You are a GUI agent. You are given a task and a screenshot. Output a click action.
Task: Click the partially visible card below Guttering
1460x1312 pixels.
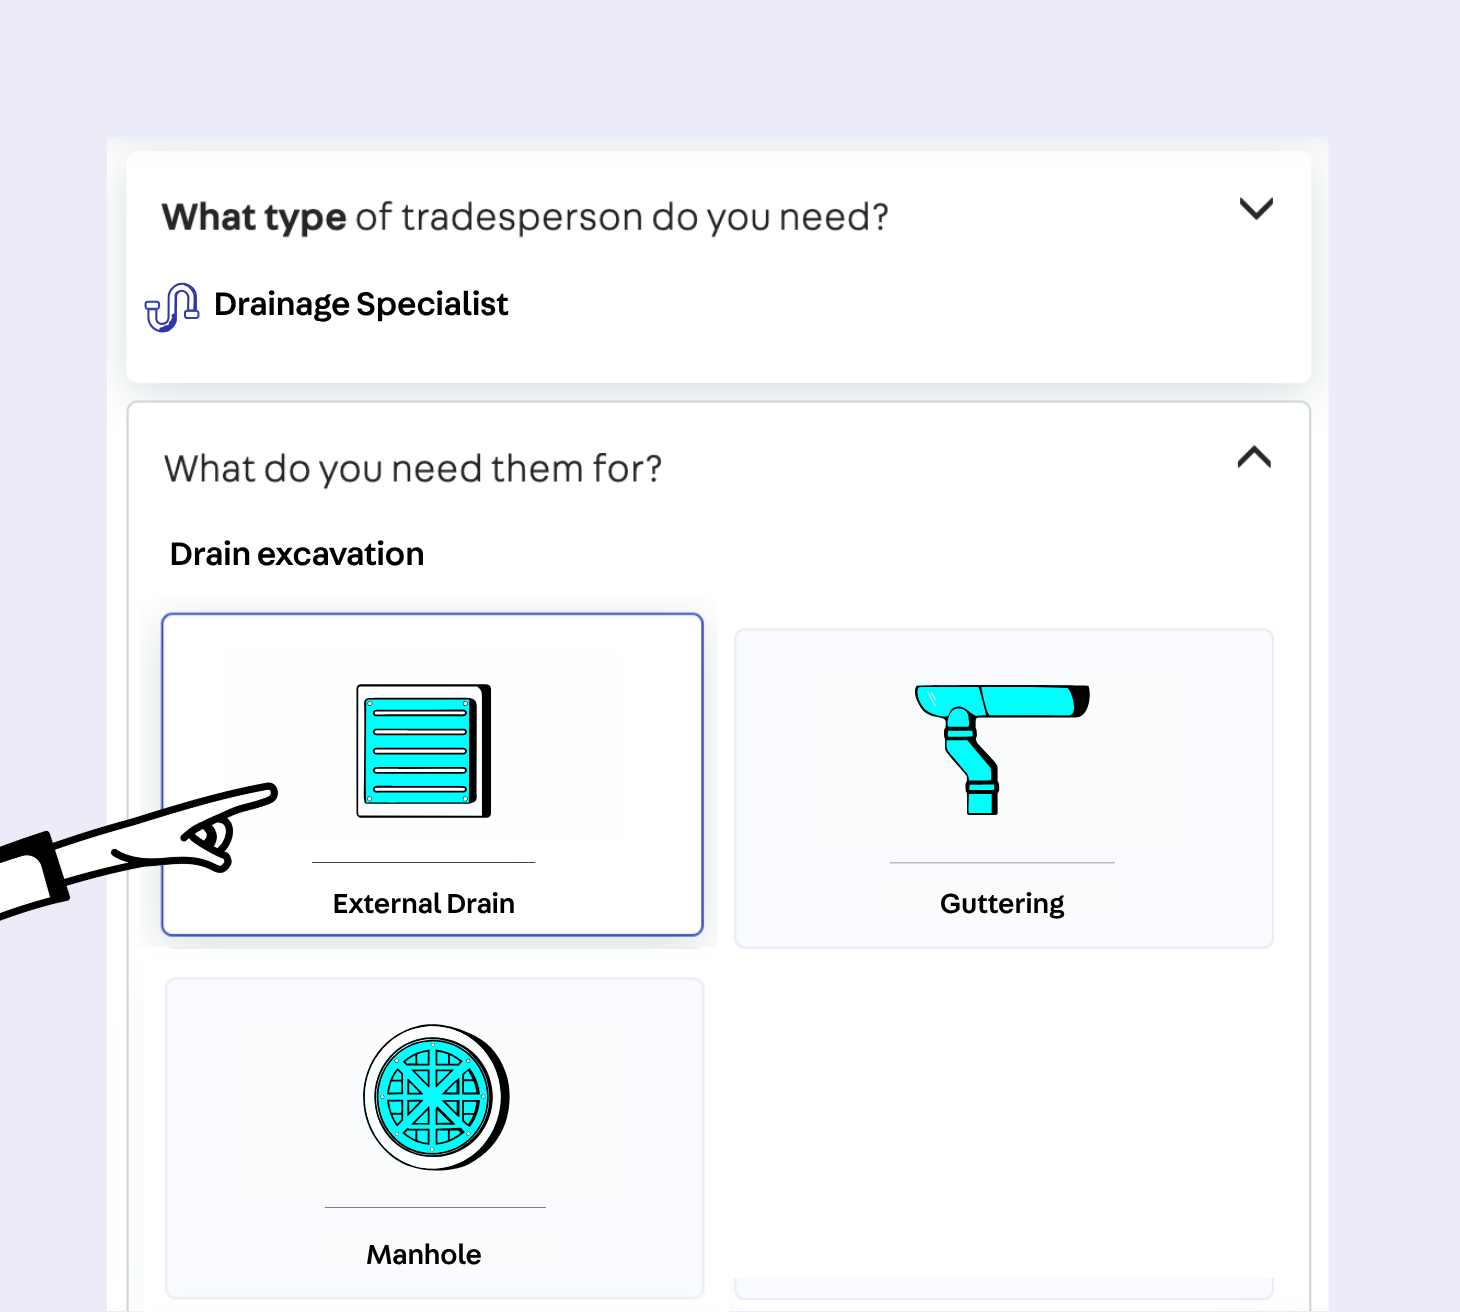pyautogui.click(x=1003, y=1288)
